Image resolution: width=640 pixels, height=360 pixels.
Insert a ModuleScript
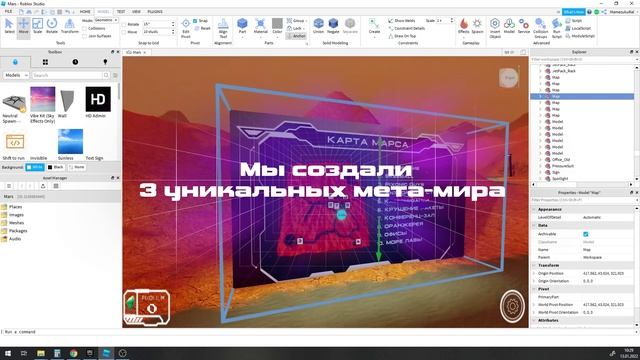point(580,36)
